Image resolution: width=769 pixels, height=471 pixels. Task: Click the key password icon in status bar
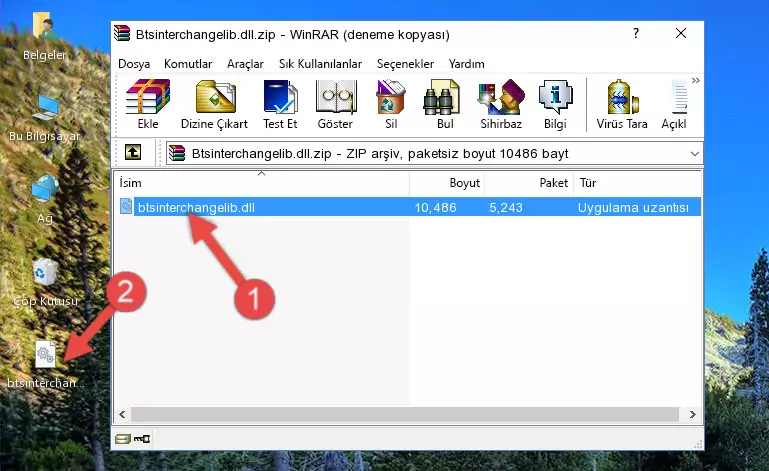click(x=142, y=439)
